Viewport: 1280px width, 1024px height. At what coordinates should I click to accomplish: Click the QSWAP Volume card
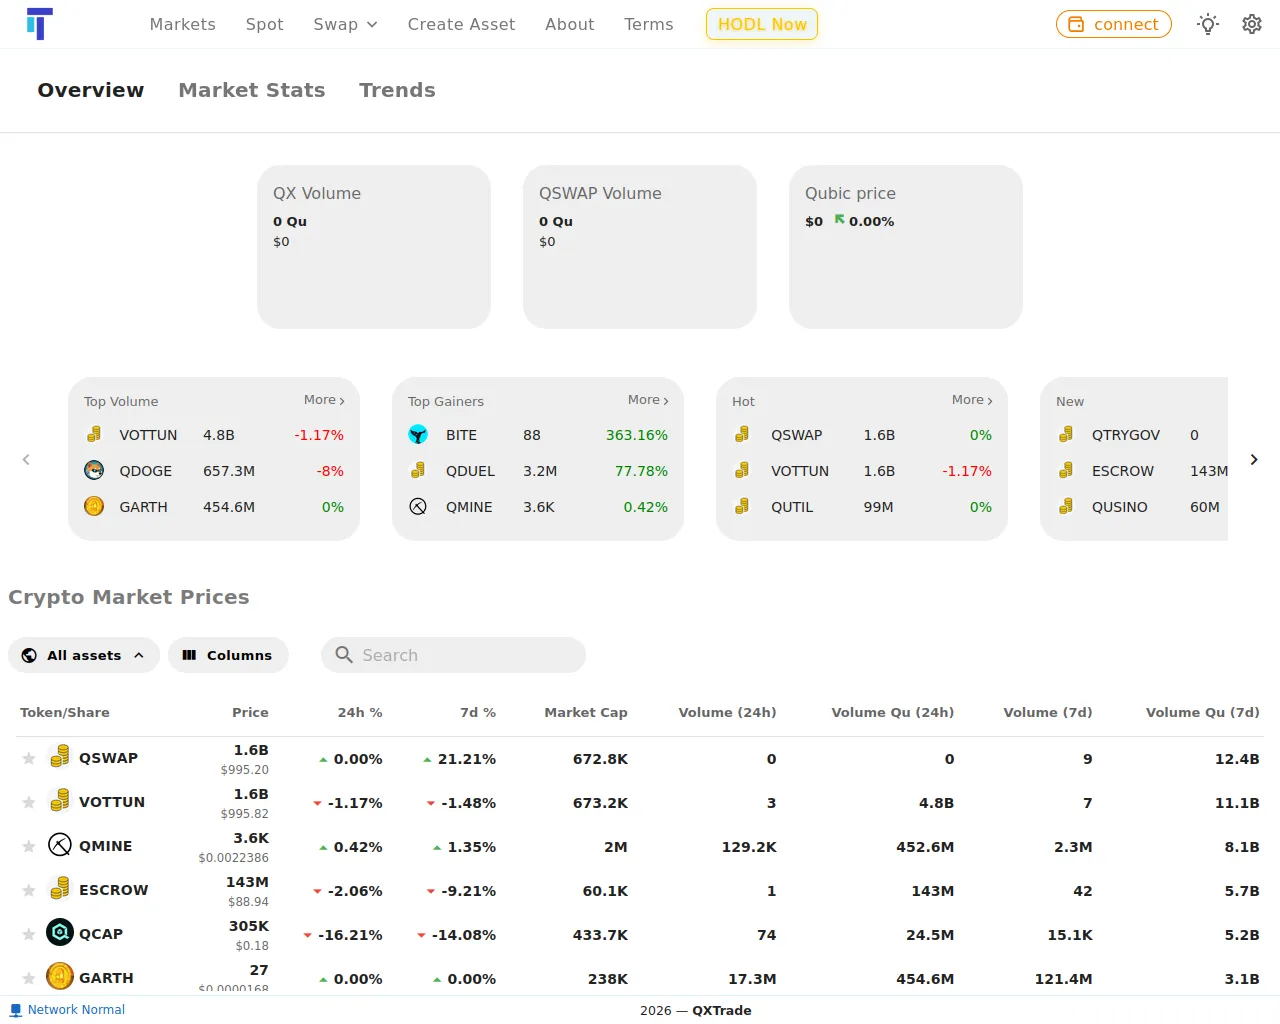coord(640,247)
